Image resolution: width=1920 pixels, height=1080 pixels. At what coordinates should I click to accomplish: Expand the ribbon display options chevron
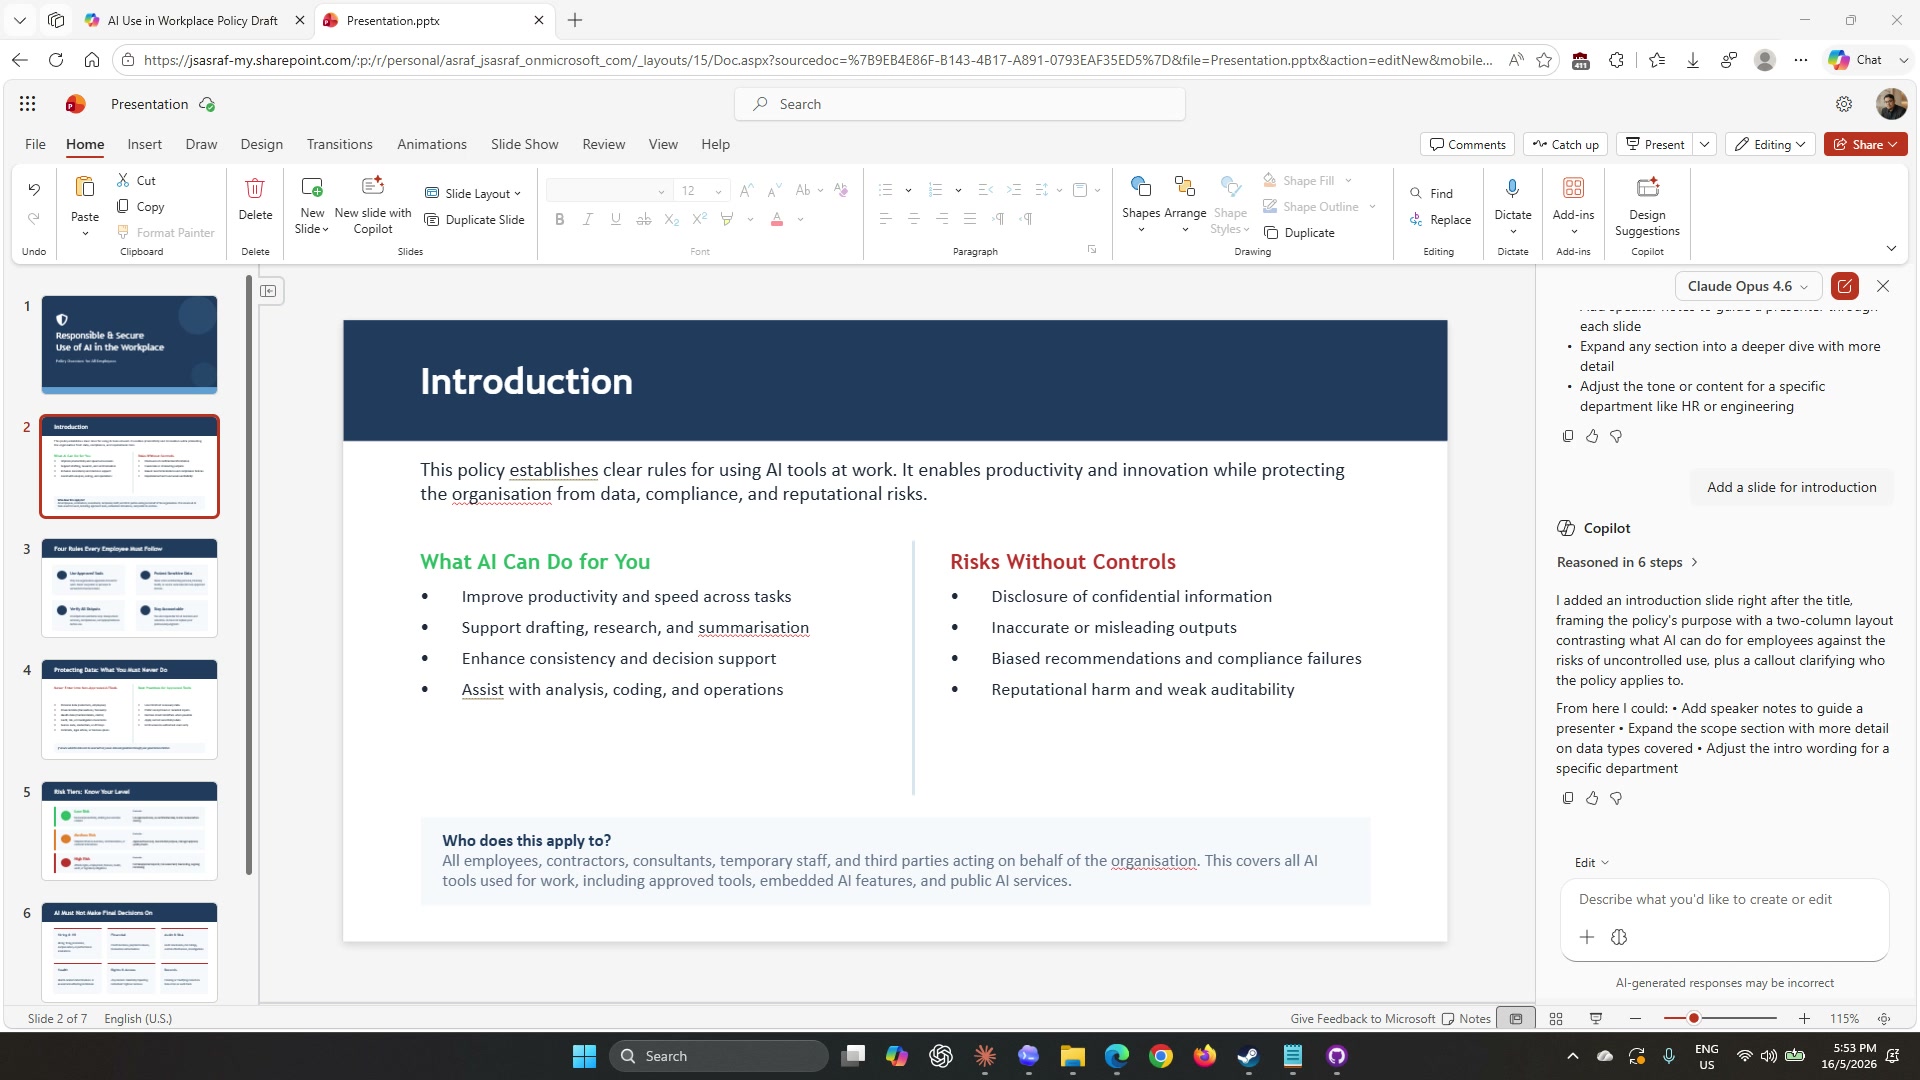tap(1891, 248)
